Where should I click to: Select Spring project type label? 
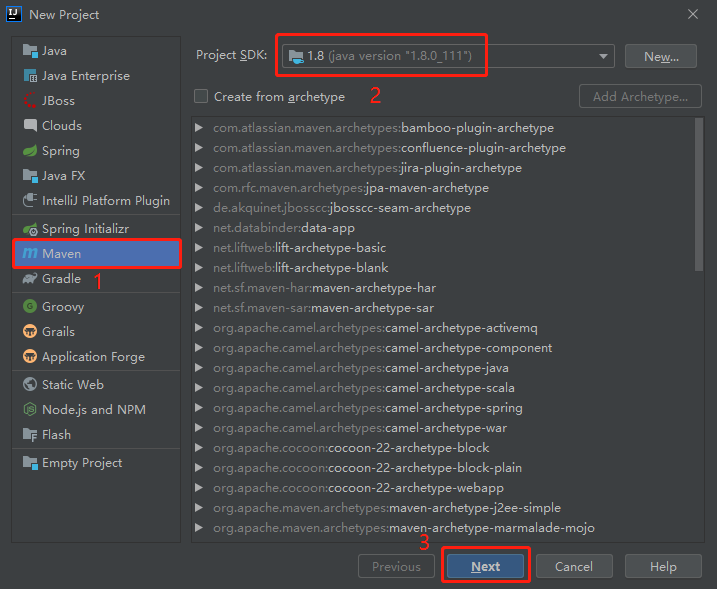coord(61,151)
